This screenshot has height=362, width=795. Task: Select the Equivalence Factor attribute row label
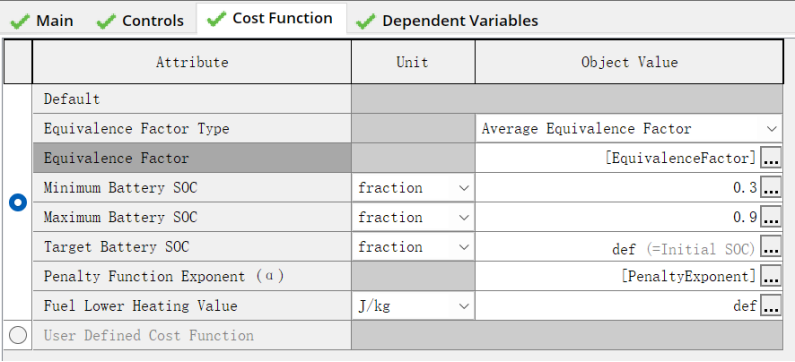pyautogui.click(x=192, y=158)
